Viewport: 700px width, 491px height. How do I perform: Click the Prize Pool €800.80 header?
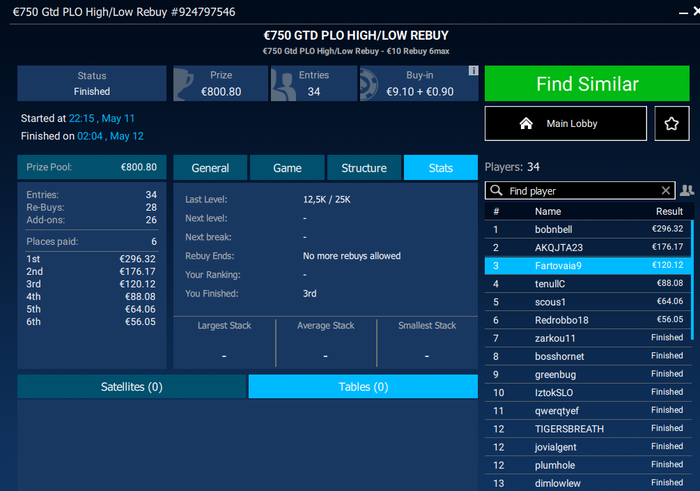coord(92,167)
